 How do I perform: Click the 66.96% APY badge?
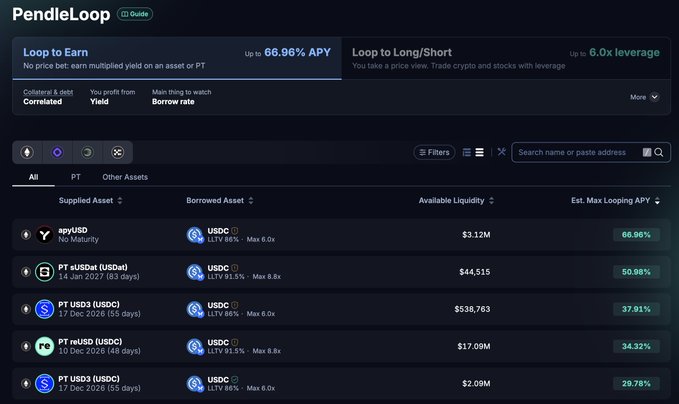click(x=636, y=235)
